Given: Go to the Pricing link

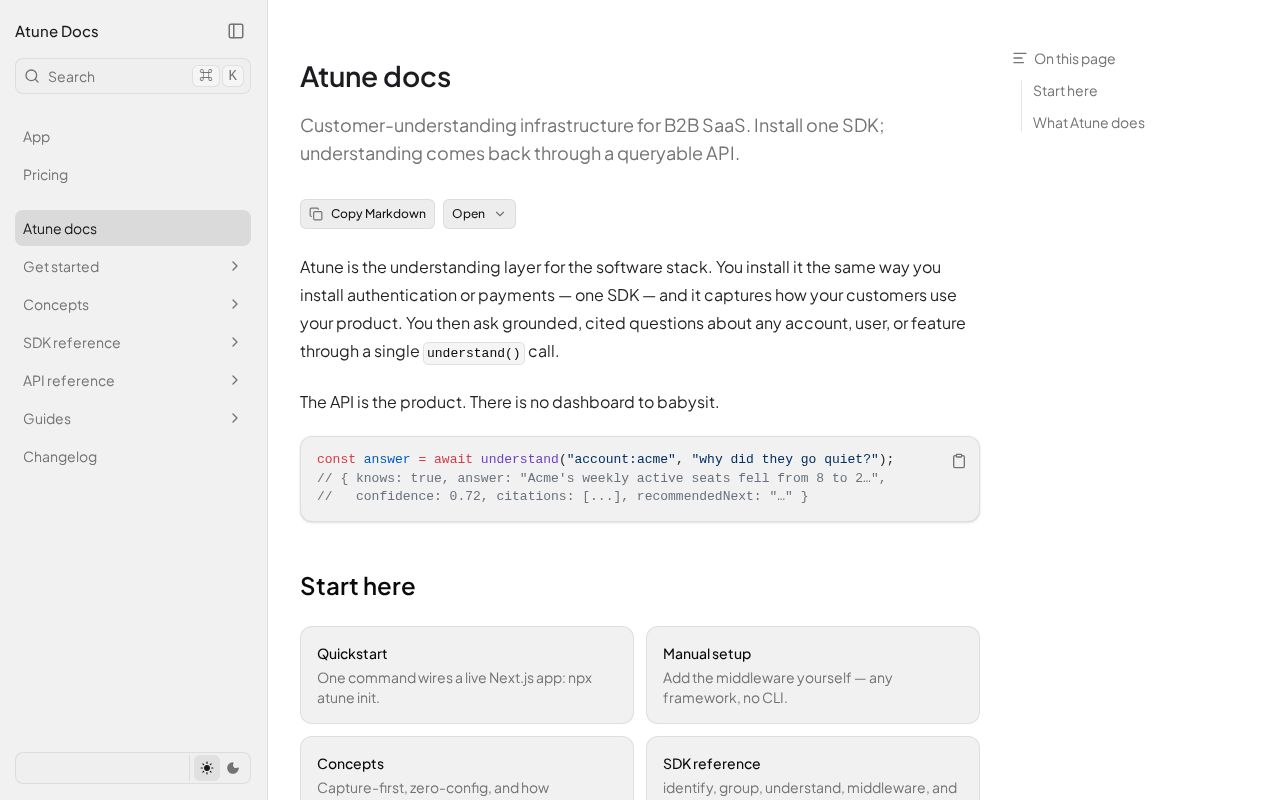Looking at the screenshot, I should pyautogui.click(x=133, y=174).
